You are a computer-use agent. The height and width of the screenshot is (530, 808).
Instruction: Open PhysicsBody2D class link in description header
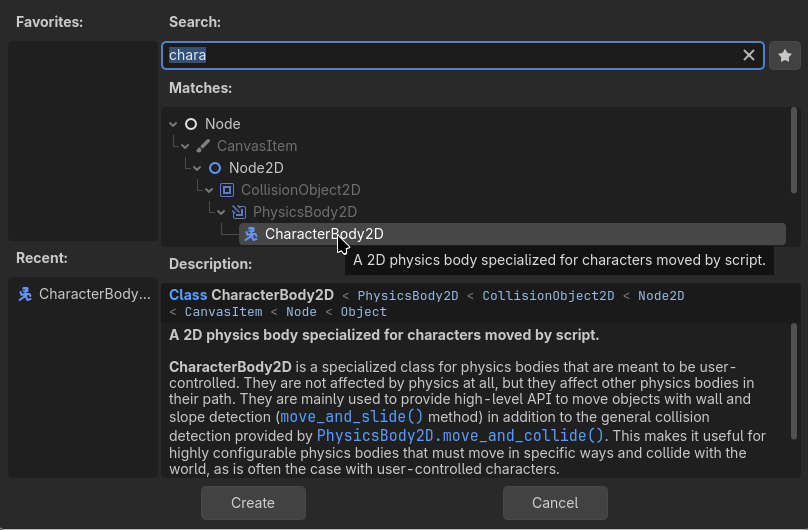click(408, 296)
